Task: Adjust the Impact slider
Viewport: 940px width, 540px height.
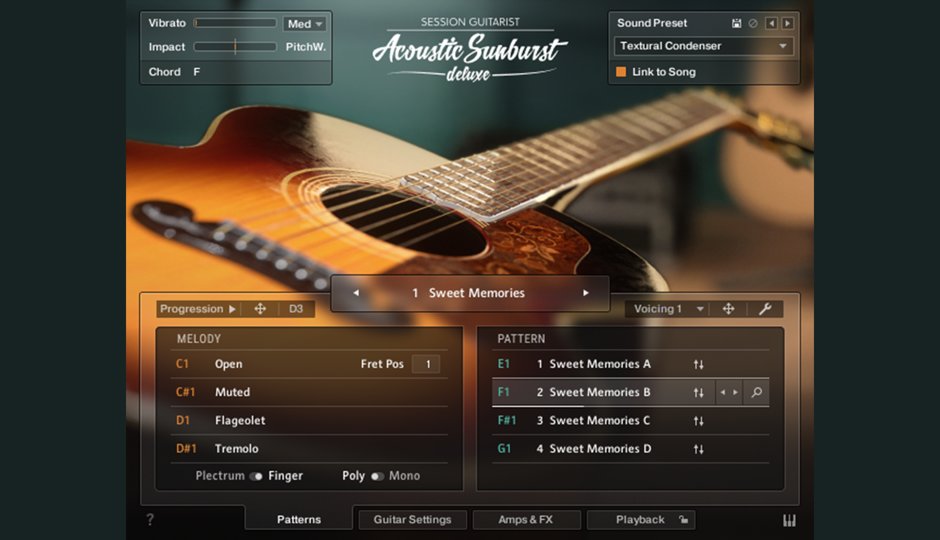Action: [235, 47]
